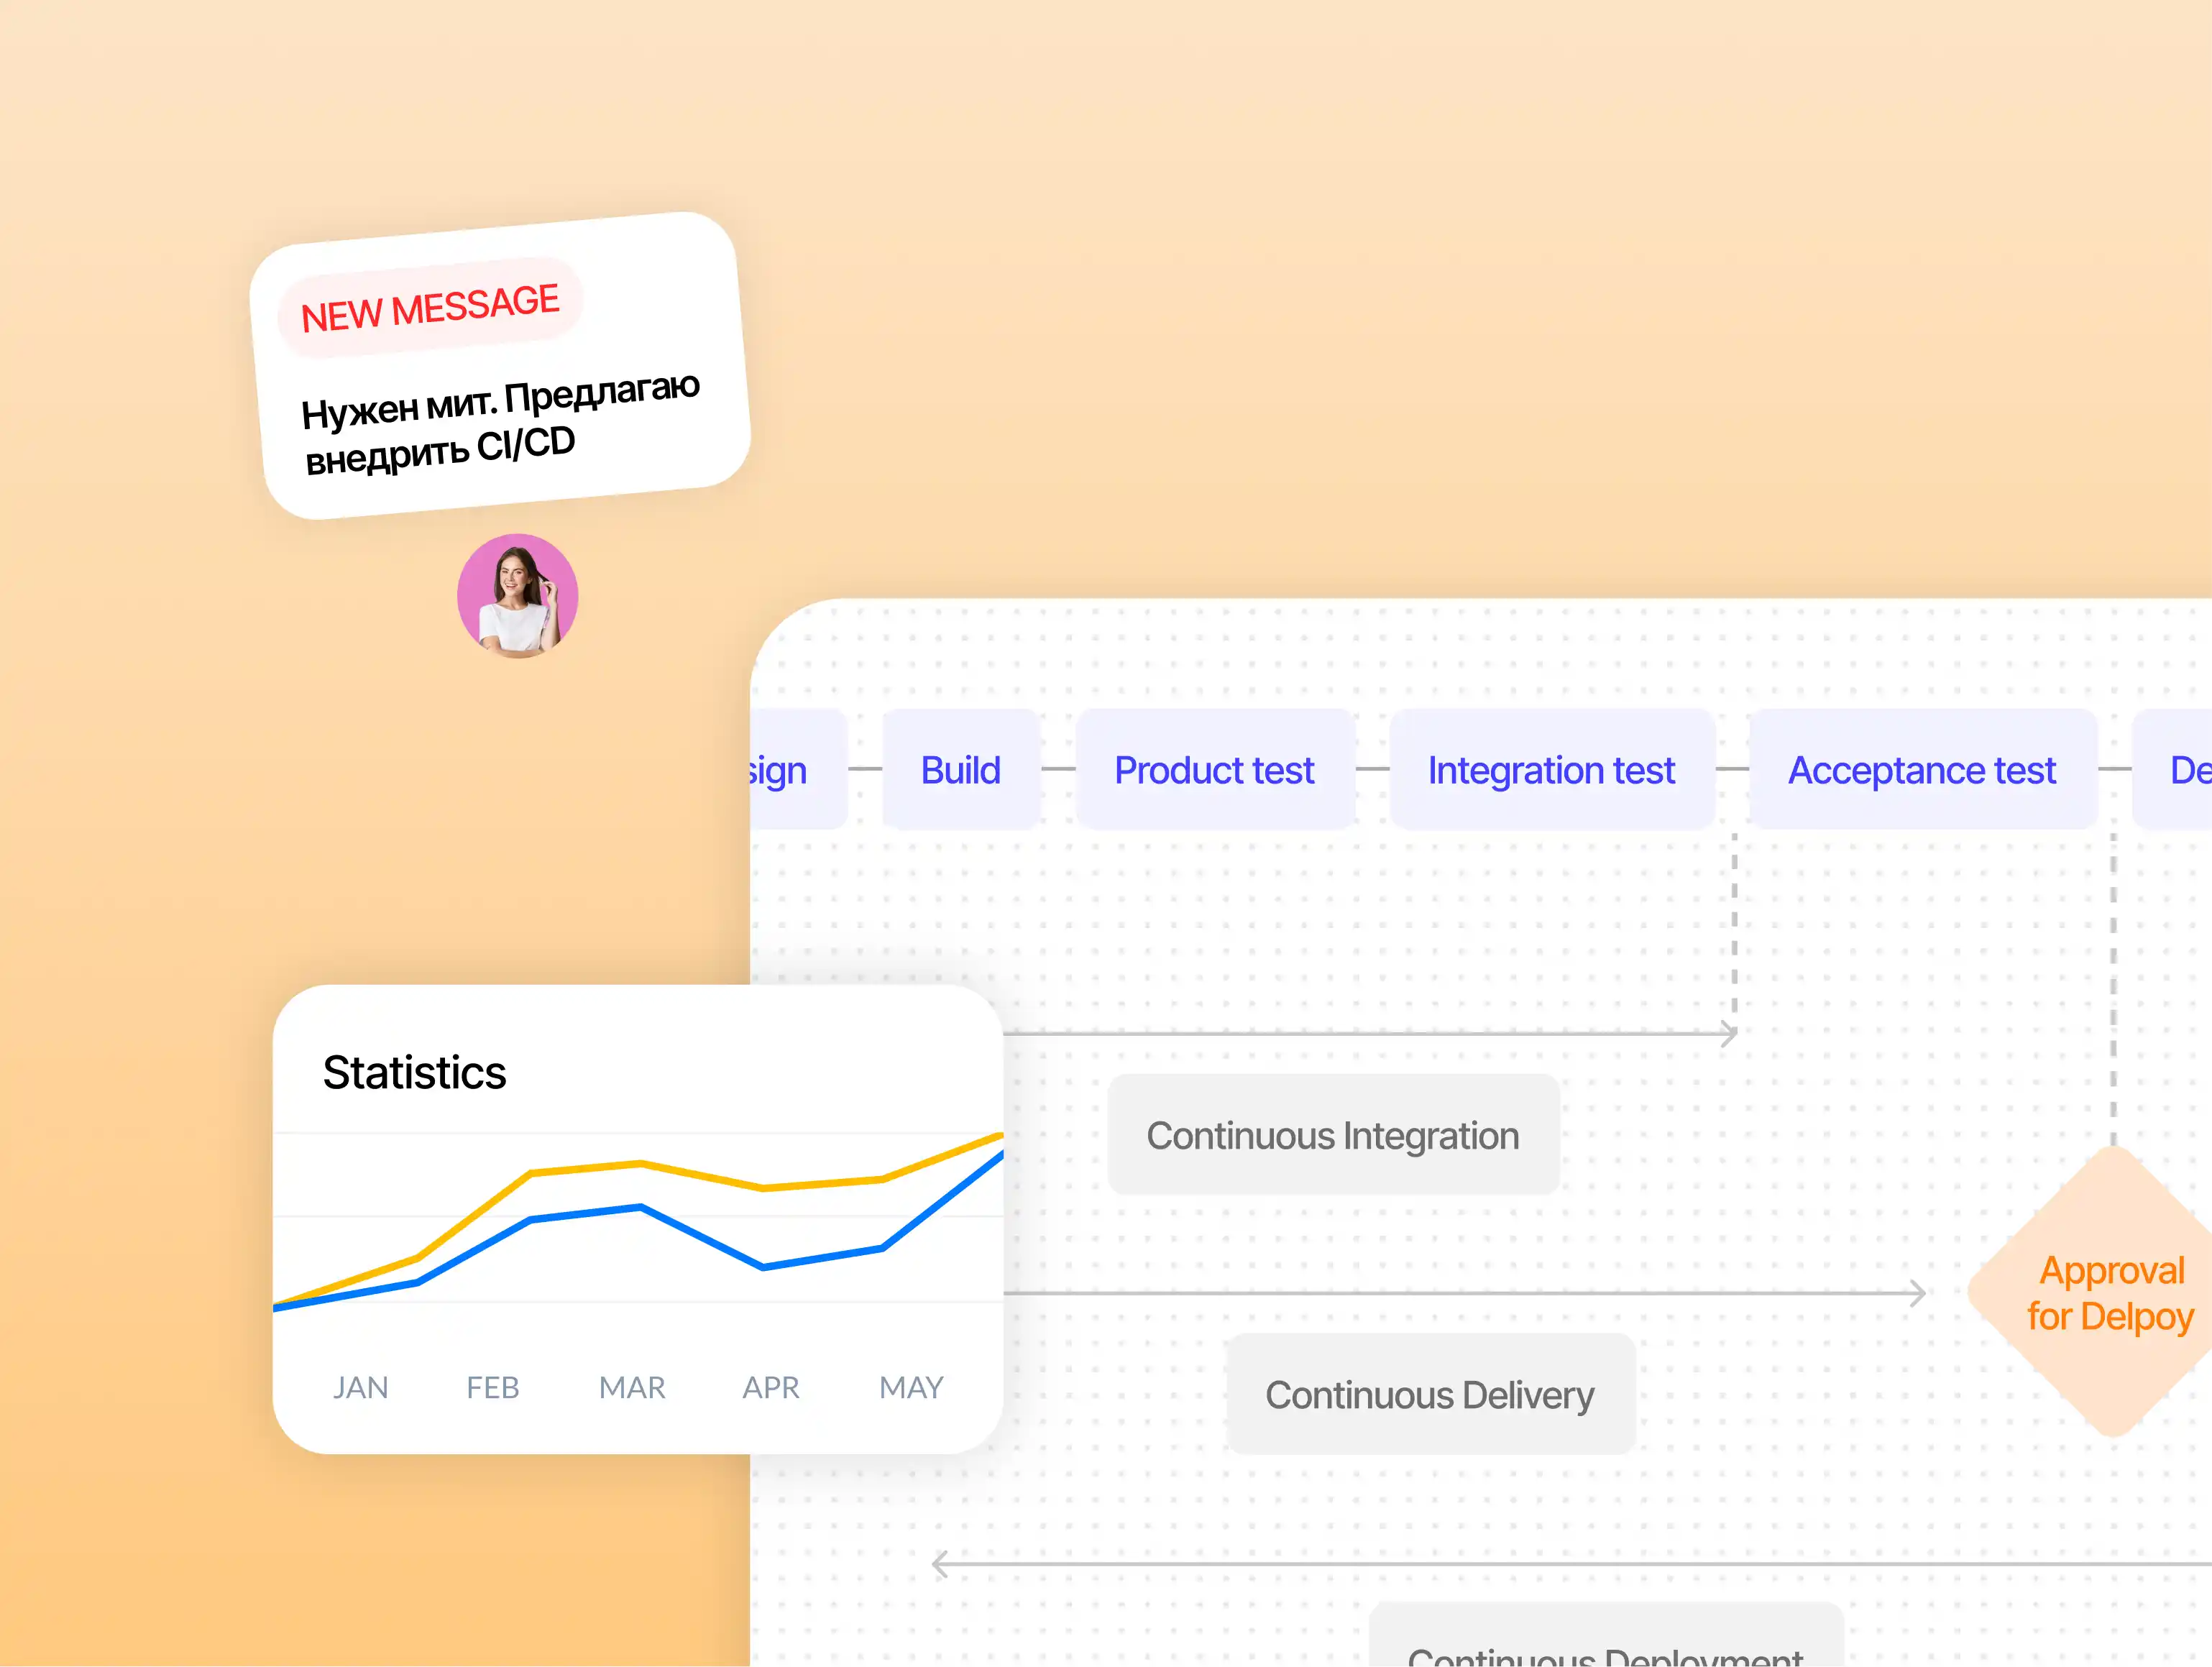Image resolution: width=2212 pixels, height=1667 pixels.
Task: Click the Acceptance test stage box
Action: click(x=1921, y=770)
